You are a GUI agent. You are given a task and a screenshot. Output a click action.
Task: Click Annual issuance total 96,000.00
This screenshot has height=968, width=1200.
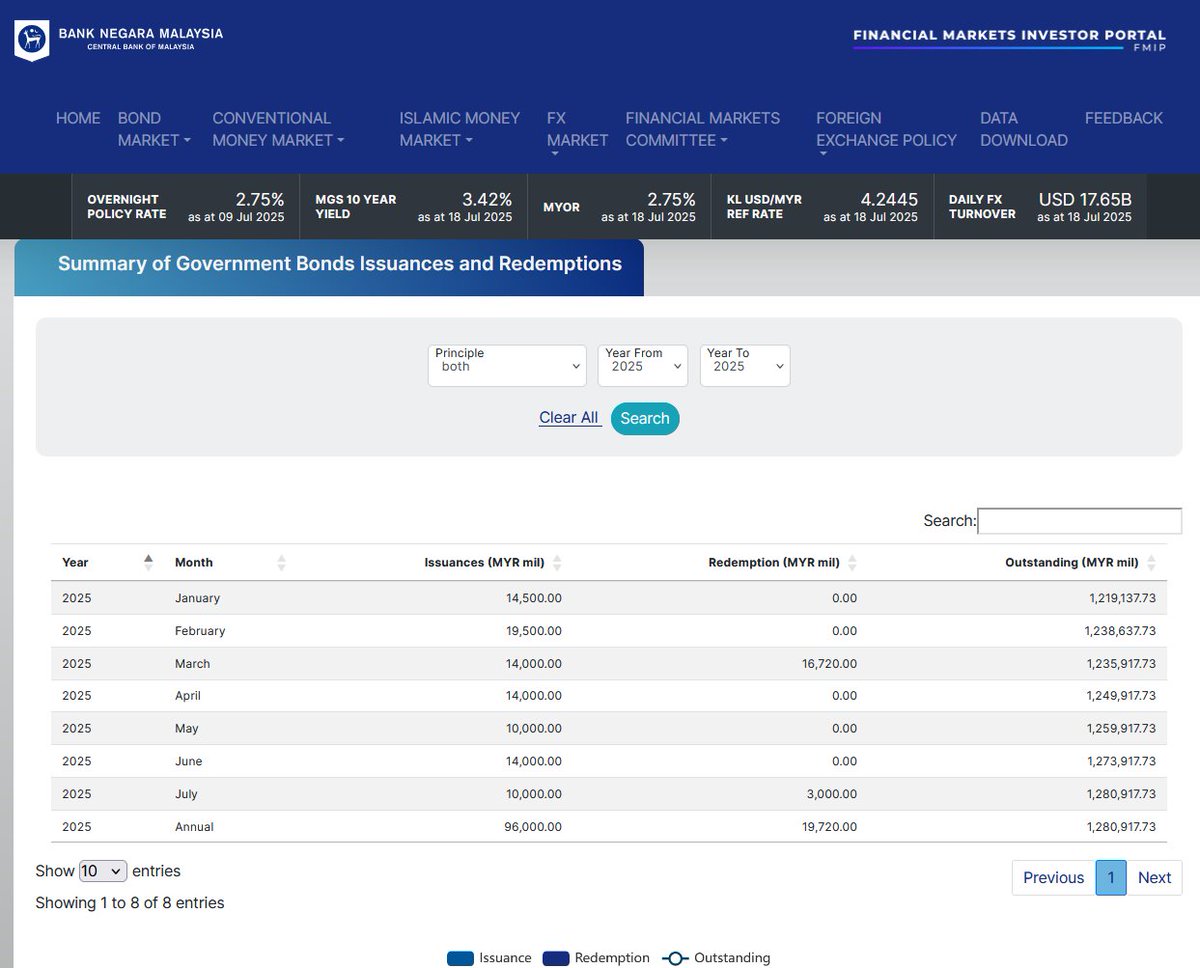pos(534,827)
